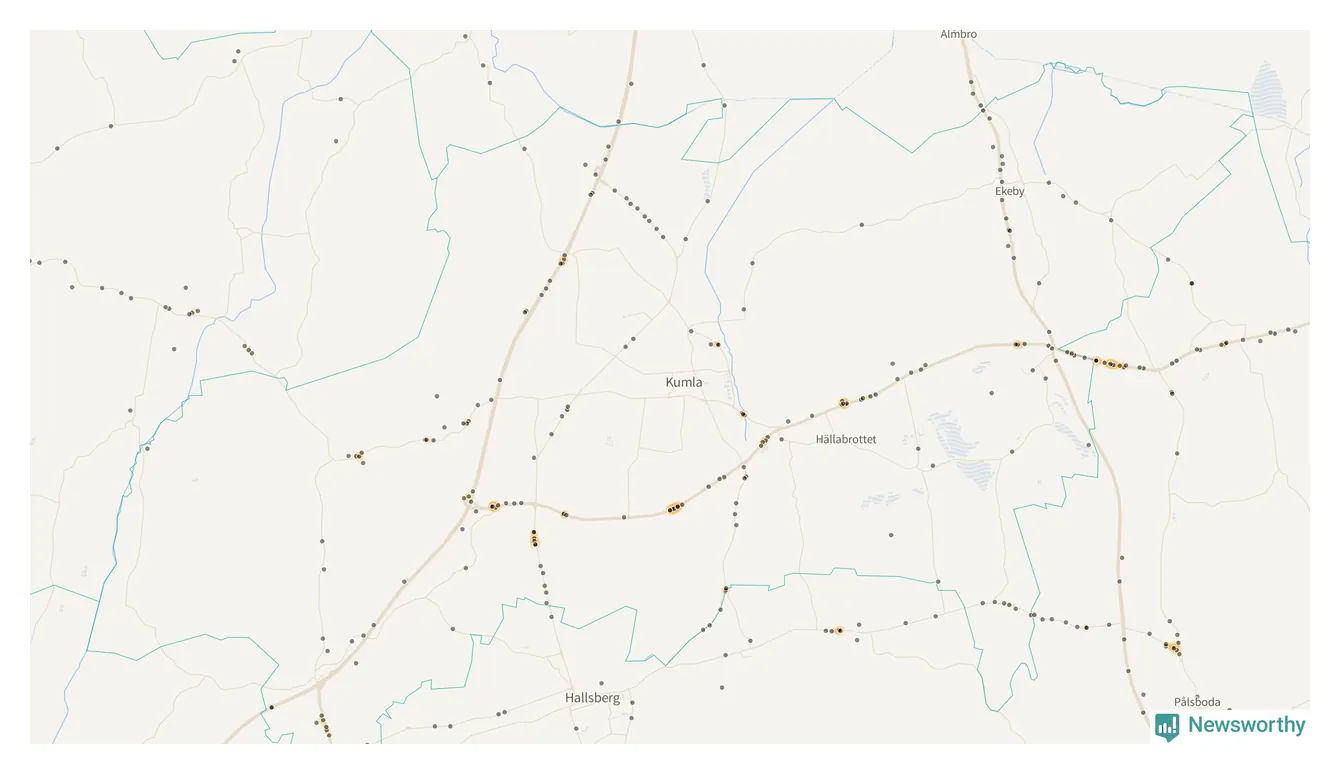Select highlighted marker cluster far west of Kumla
This screenshot has width=1340, height=774.
click(358, 456)
